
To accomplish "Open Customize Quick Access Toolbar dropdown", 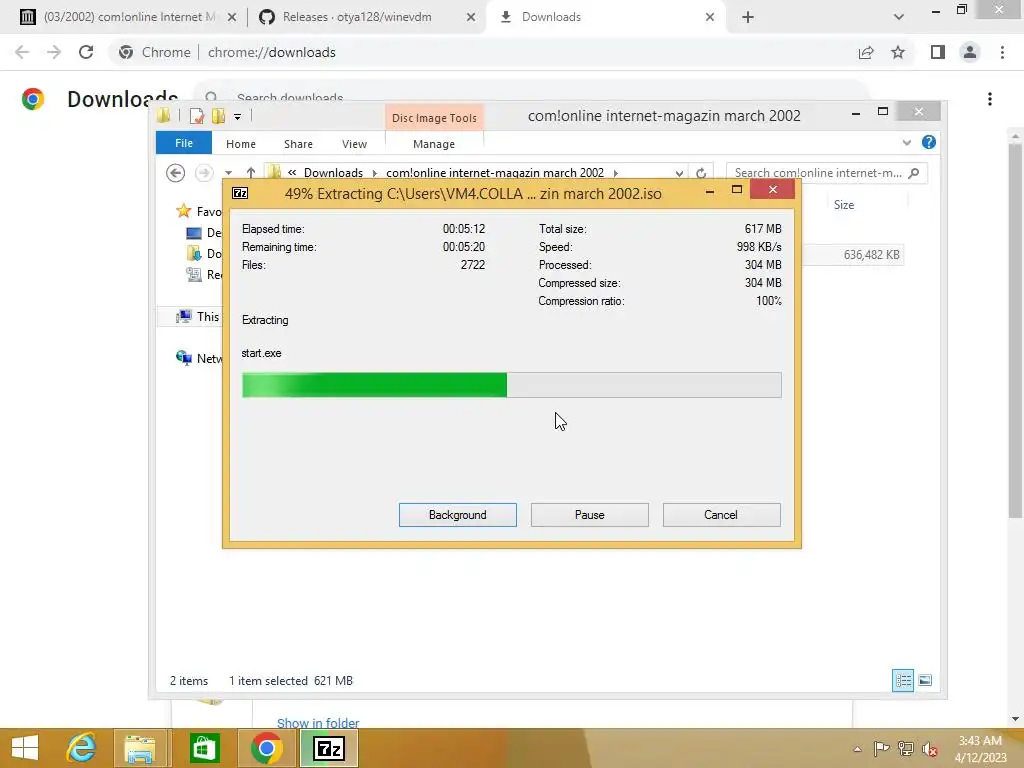I will pyautogui.click(x=238, y=117).
